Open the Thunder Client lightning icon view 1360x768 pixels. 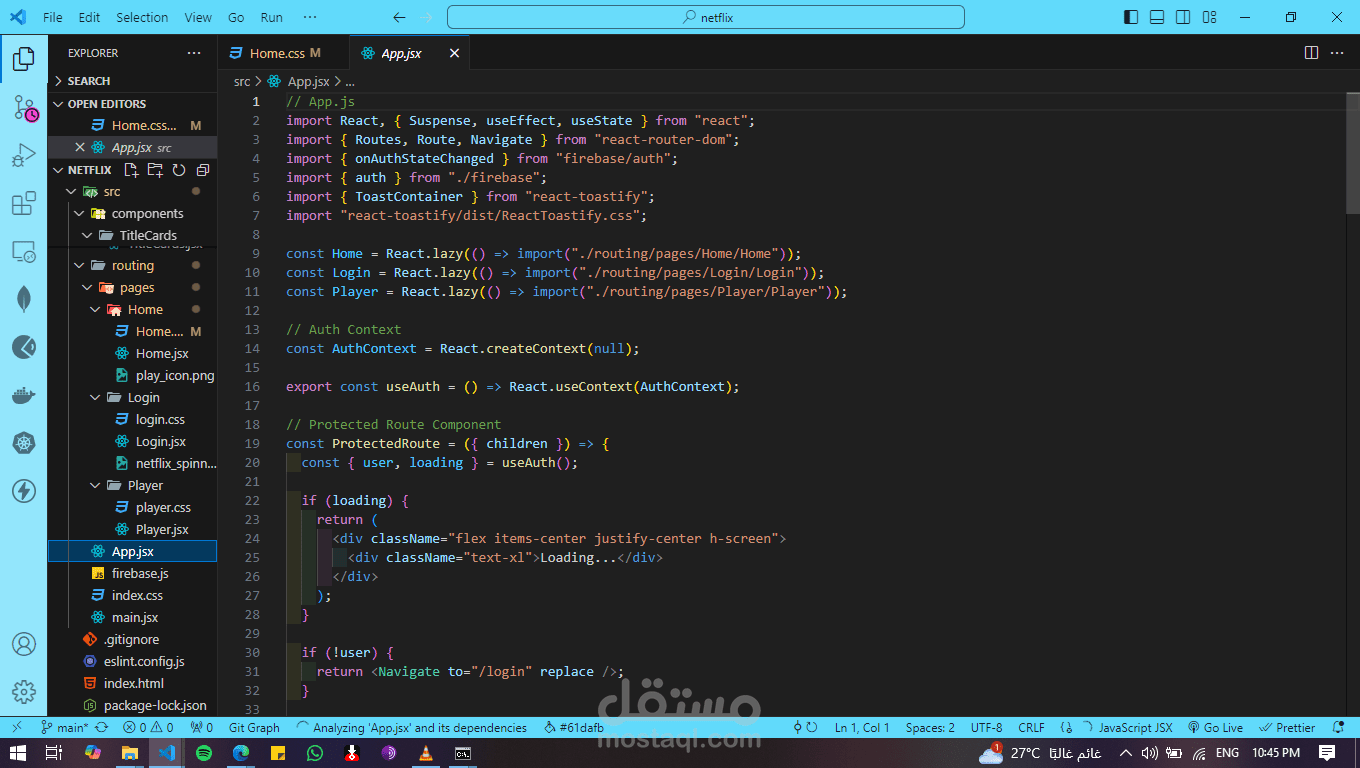tap(24, 491)
